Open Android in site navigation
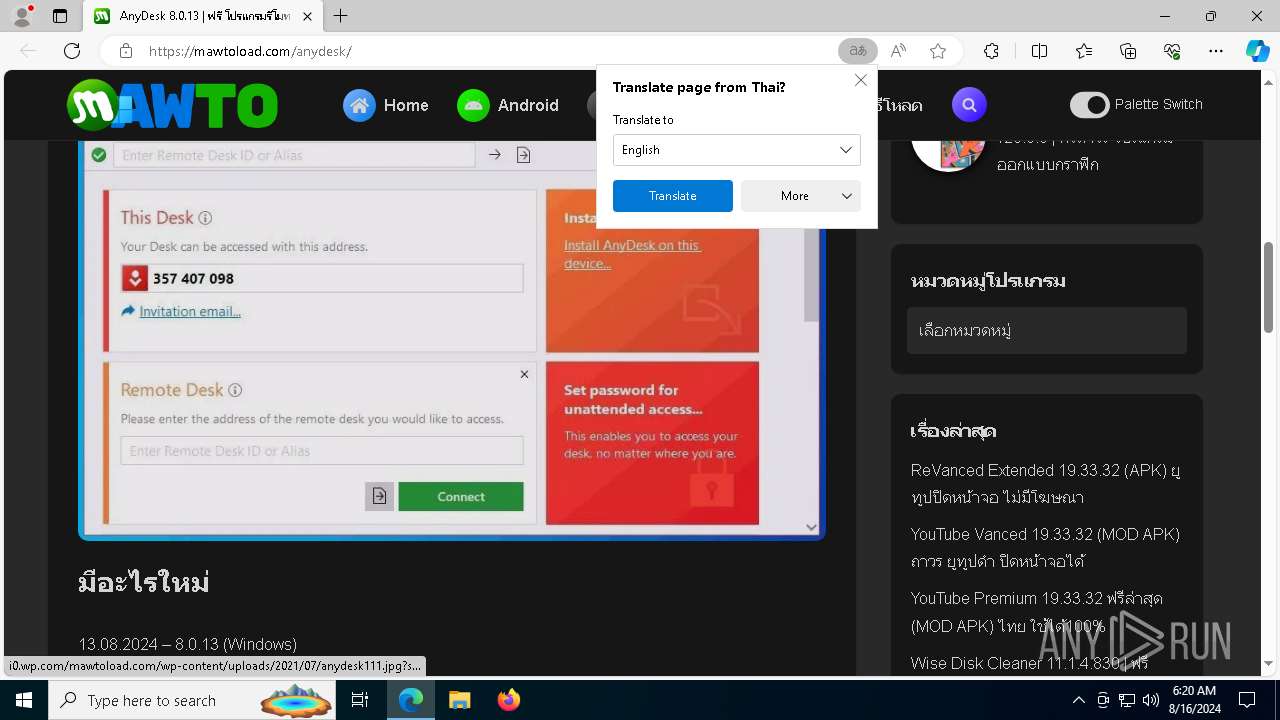Viewport: 1280px width, 720px height. (x=508, y=105)
